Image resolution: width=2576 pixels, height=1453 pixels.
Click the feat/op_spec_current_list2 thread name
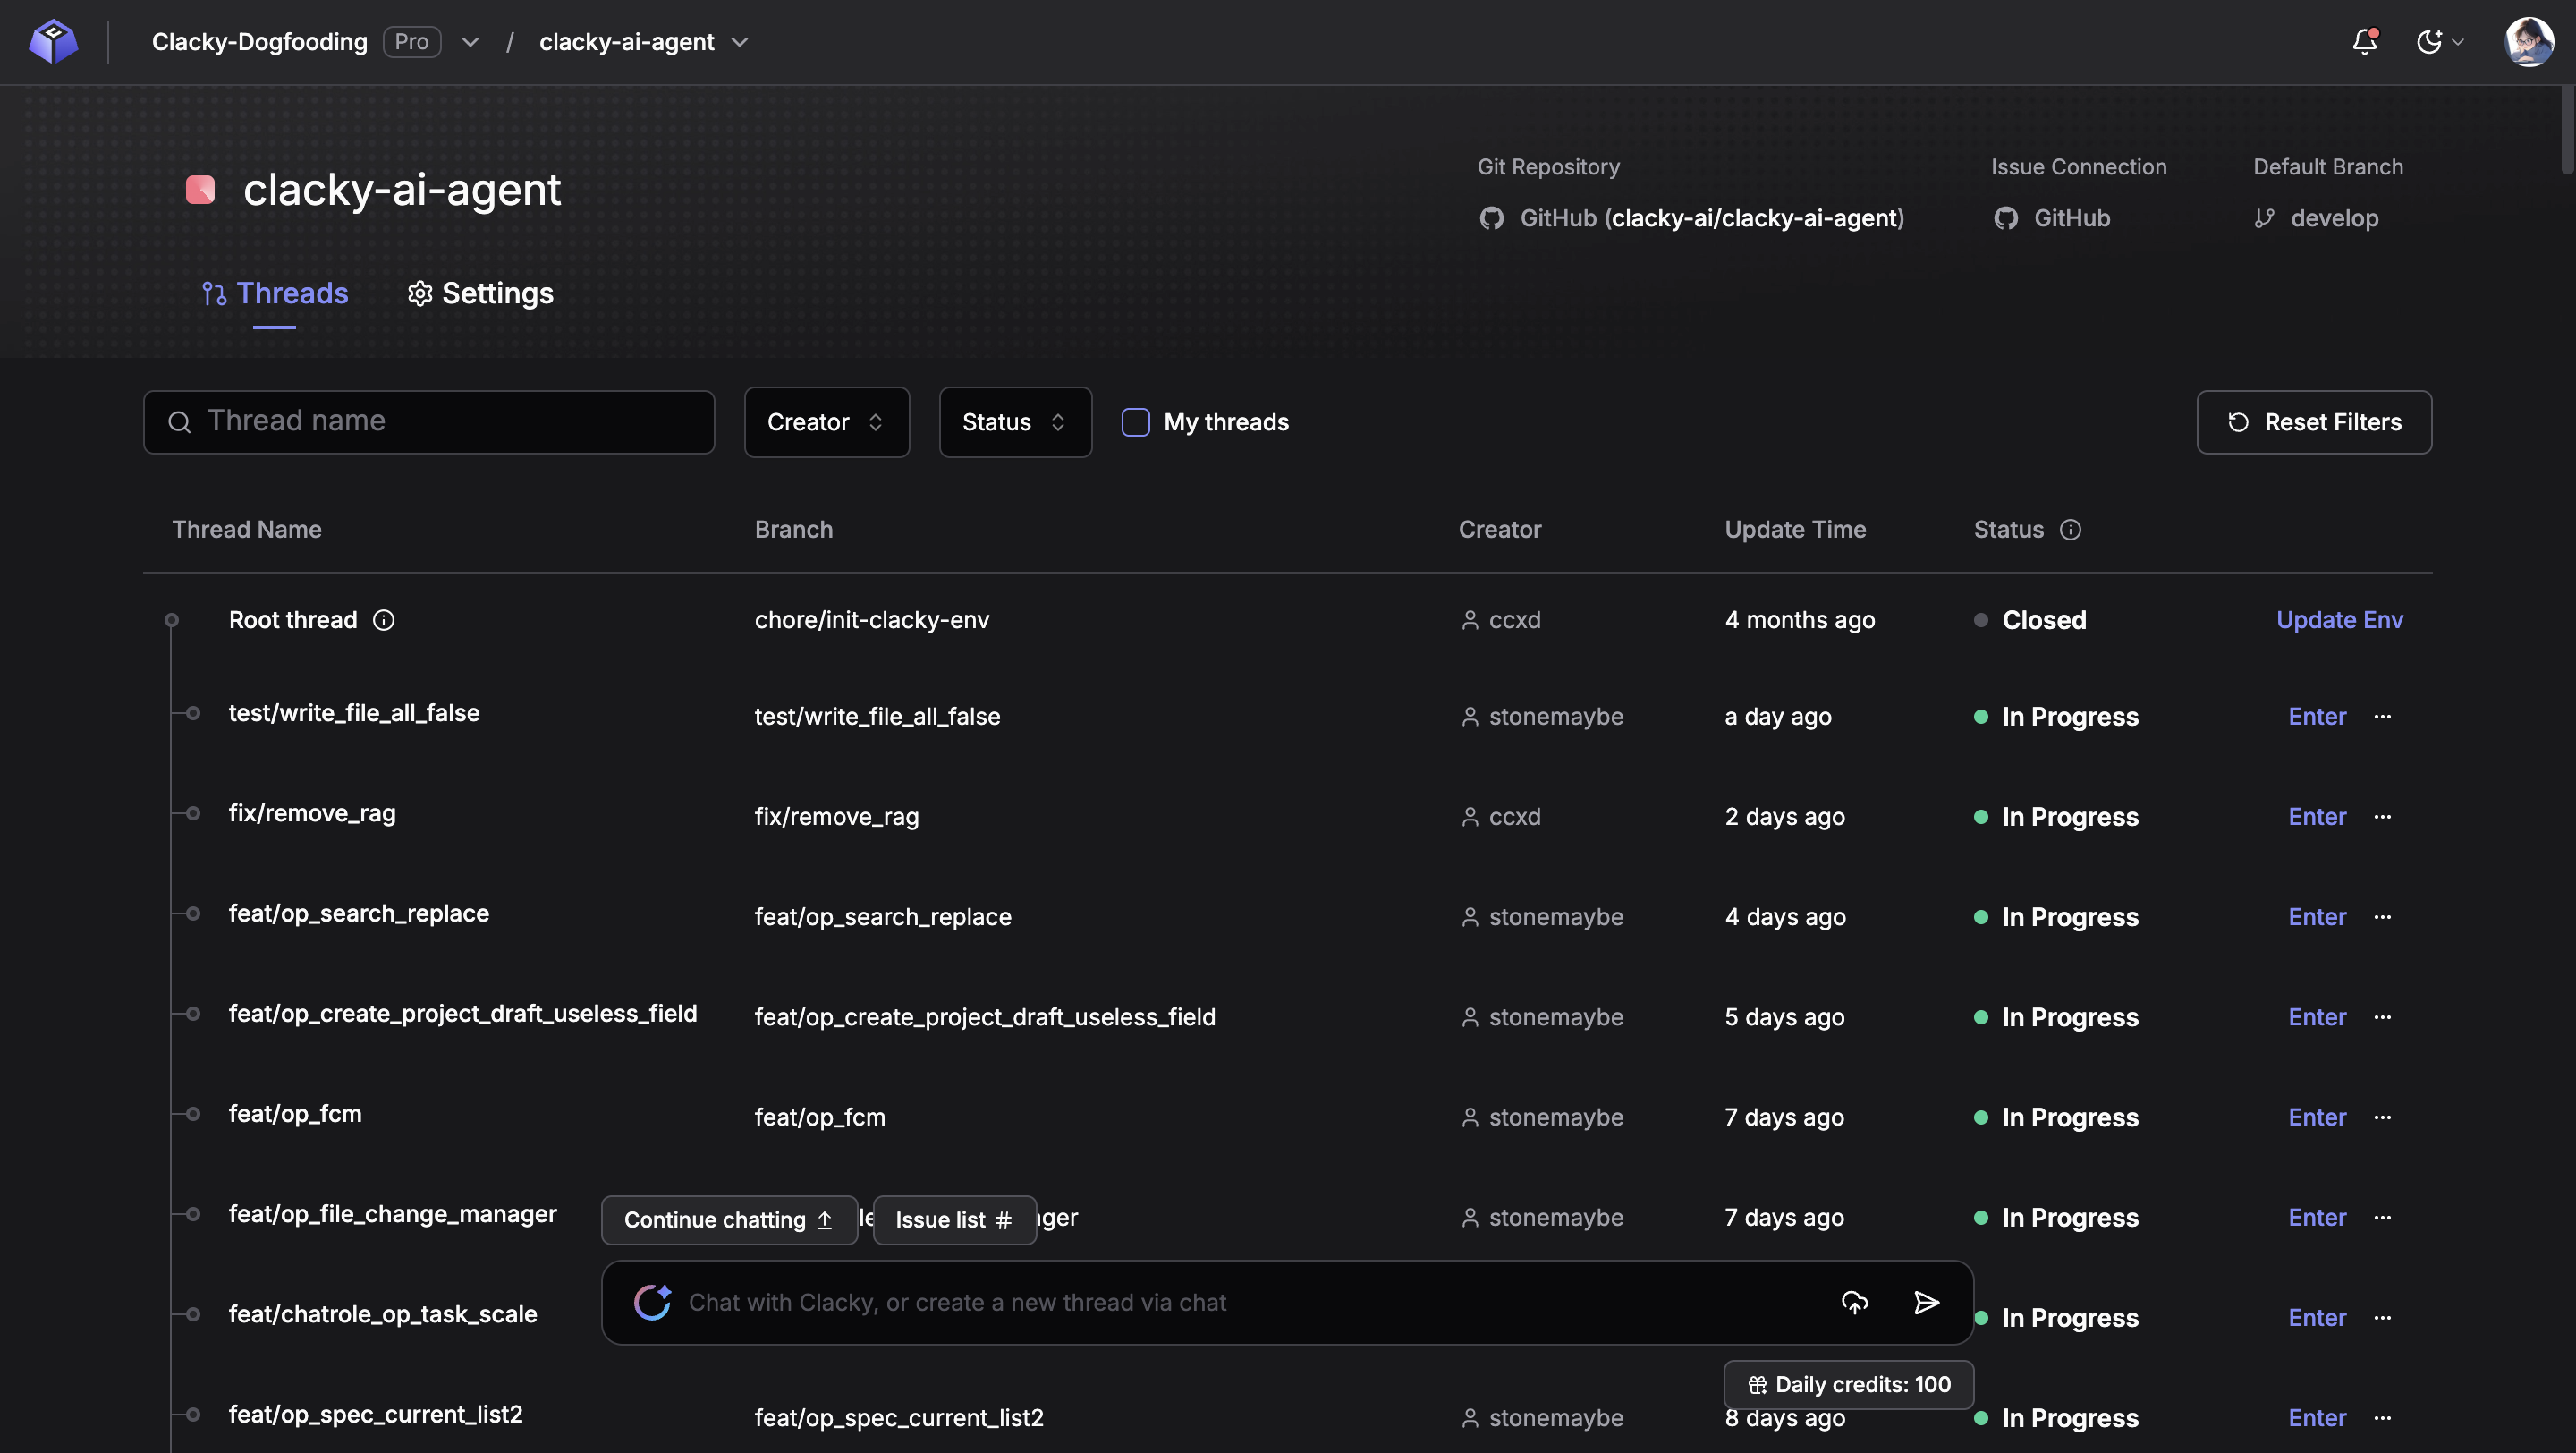point(376,1414)
